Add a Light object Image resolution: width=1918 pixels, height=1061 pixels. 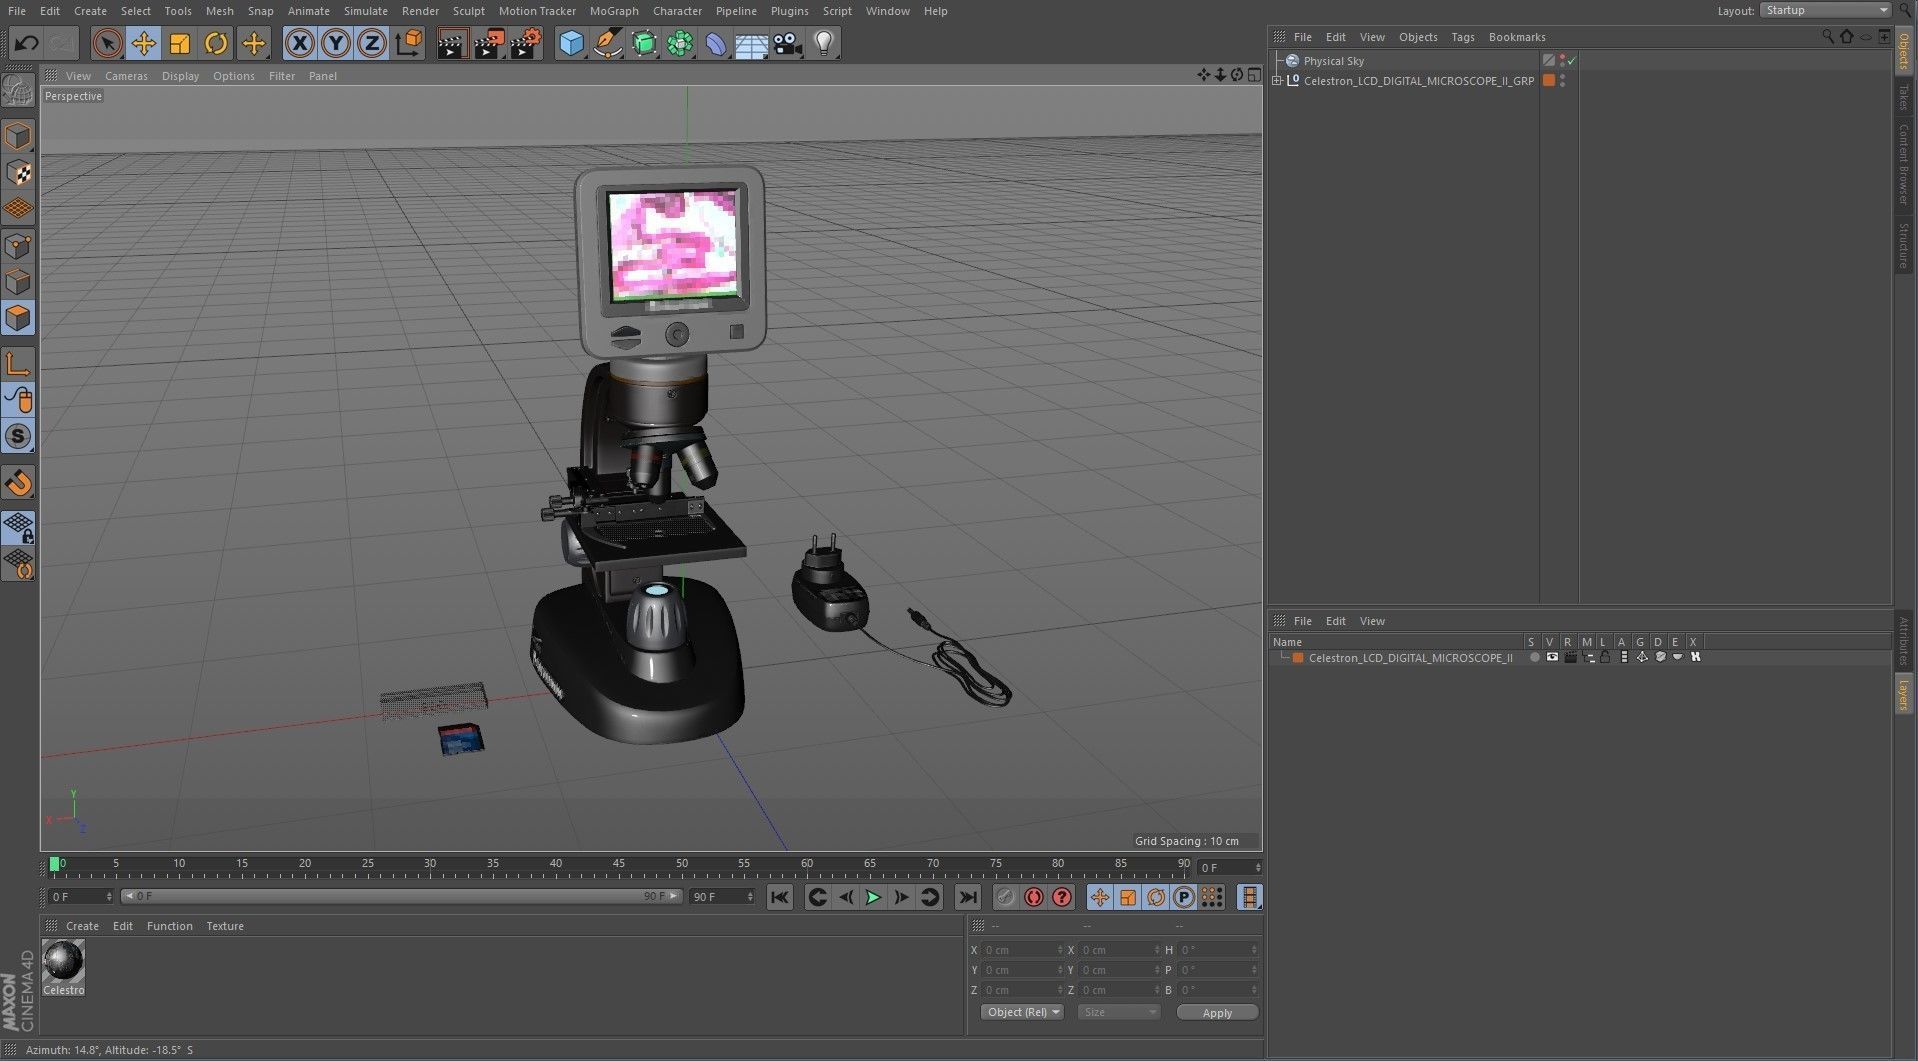pos(824,43)
